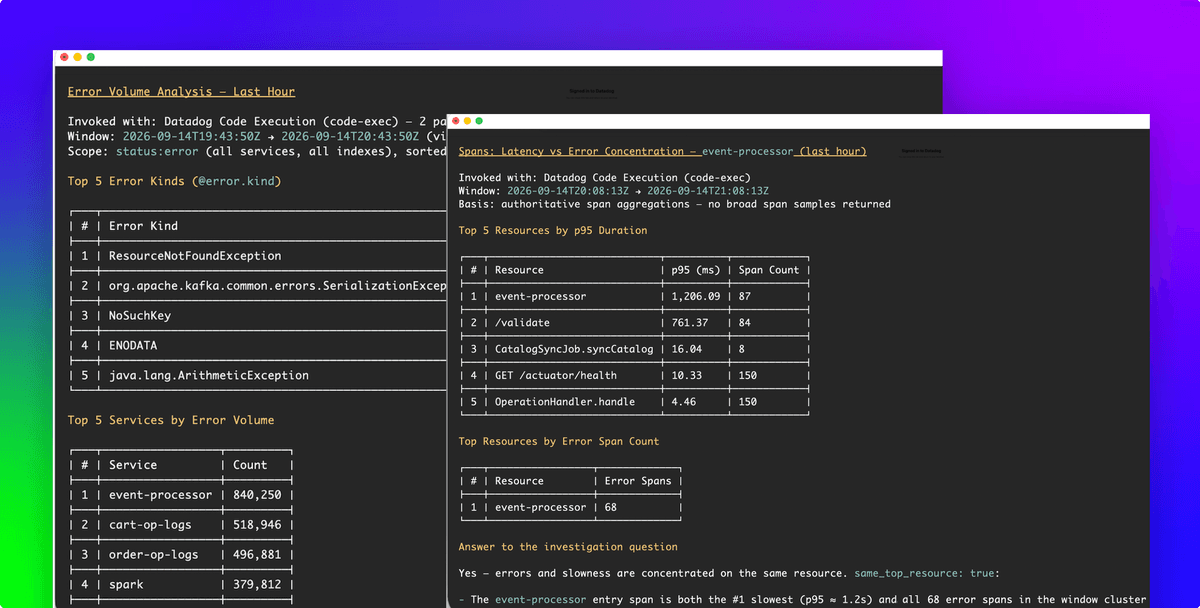Select the /validate resource row
1200x608 pixels.
click(634, 323)
